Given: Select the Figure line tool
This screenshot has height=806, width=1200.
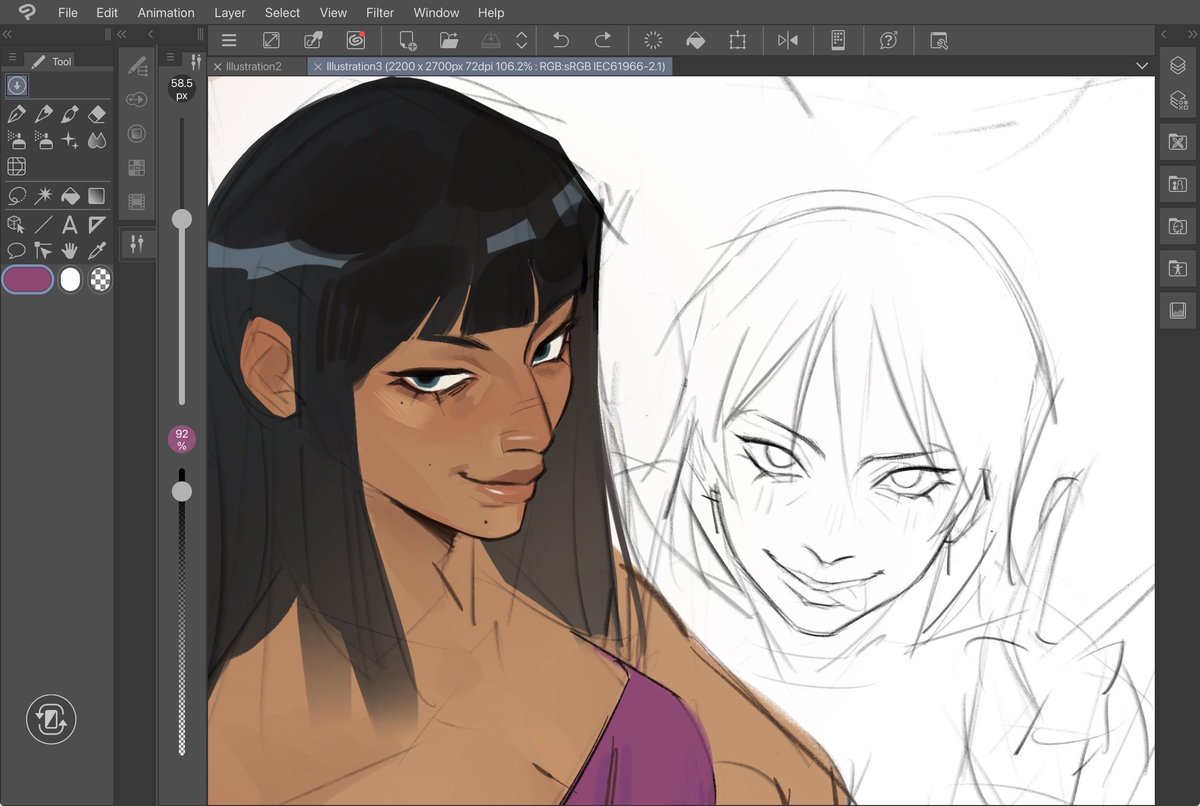Looking at the screenshot, I should point(43,224).
